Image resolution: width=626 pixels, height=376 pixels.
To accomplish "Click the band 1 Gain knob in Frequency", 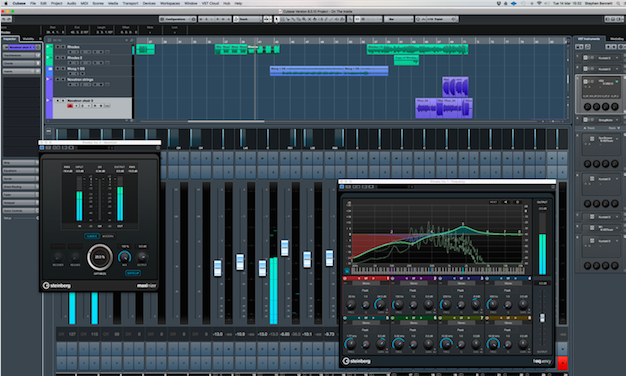I will 380,305.
